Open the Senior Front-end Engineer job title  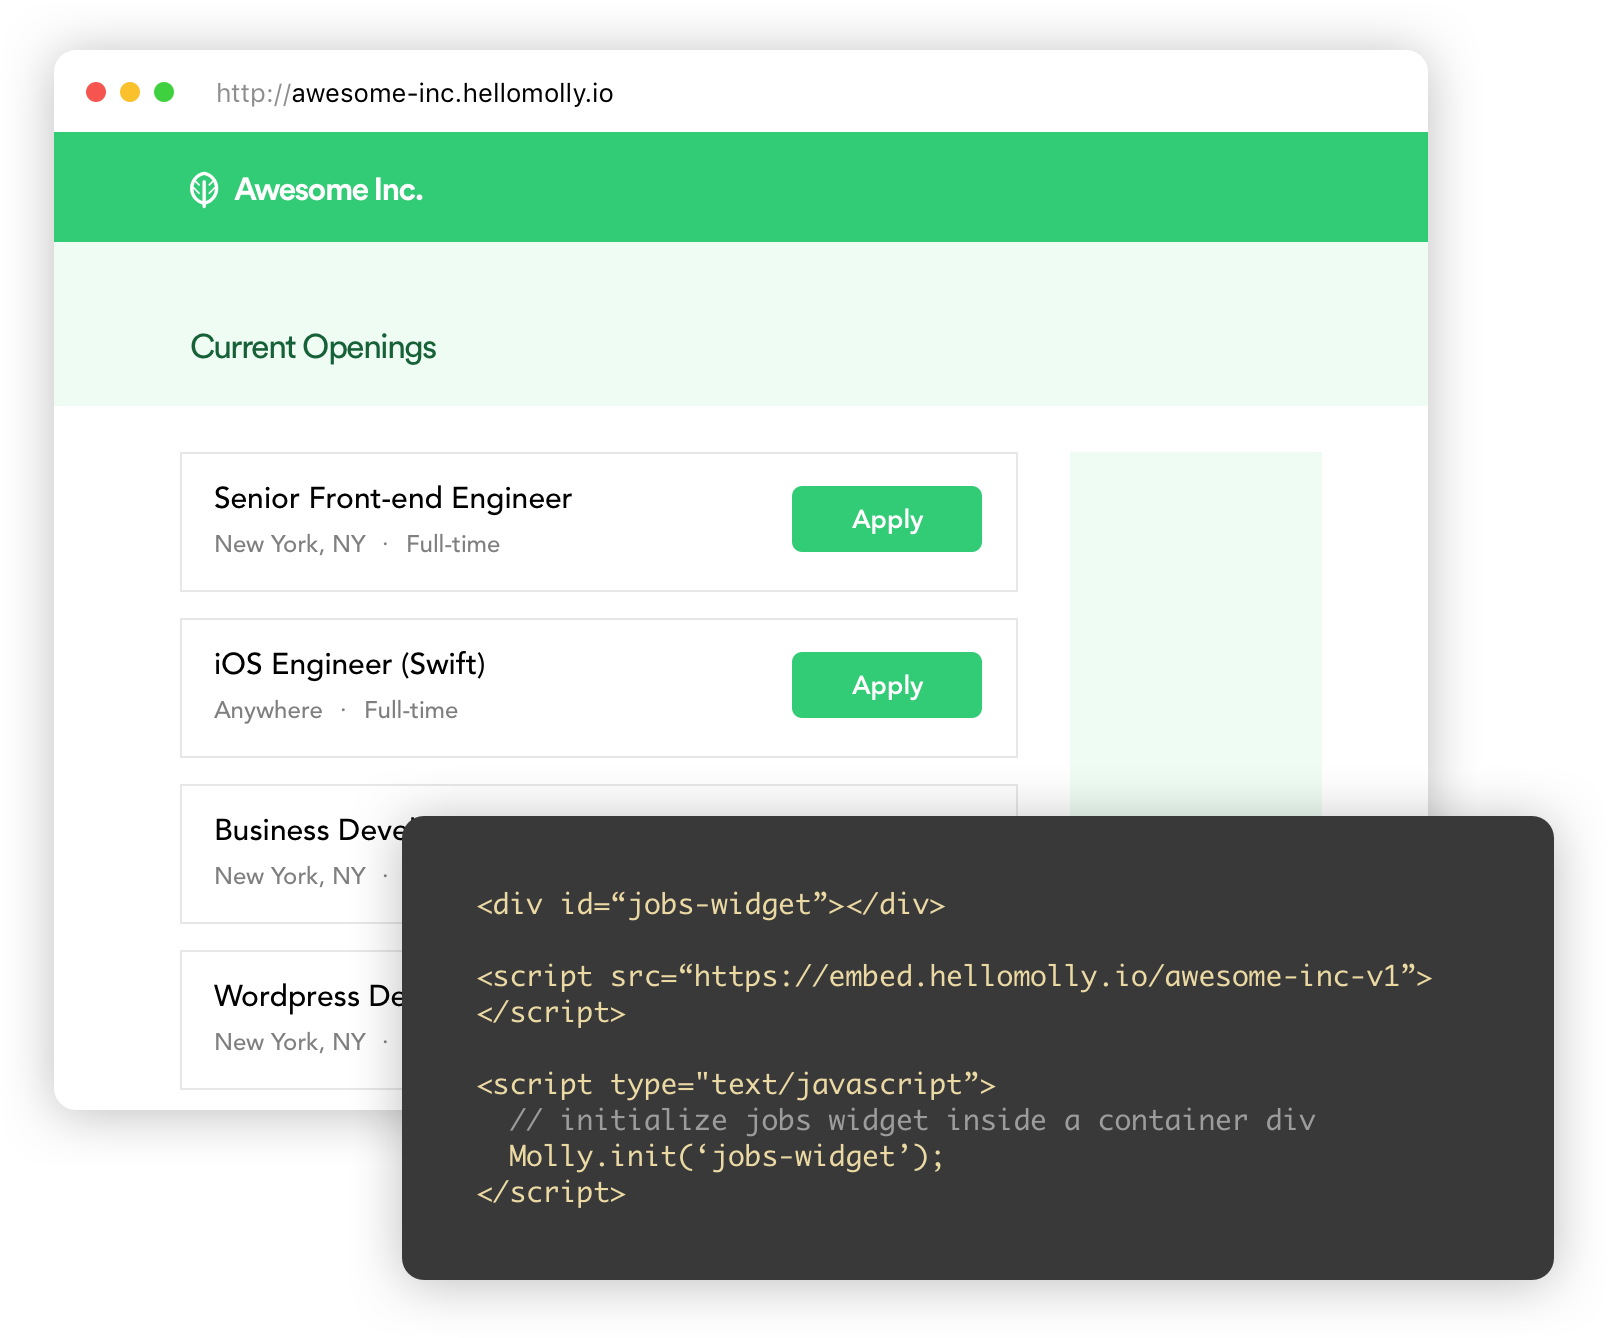click(x=393, y=498)
